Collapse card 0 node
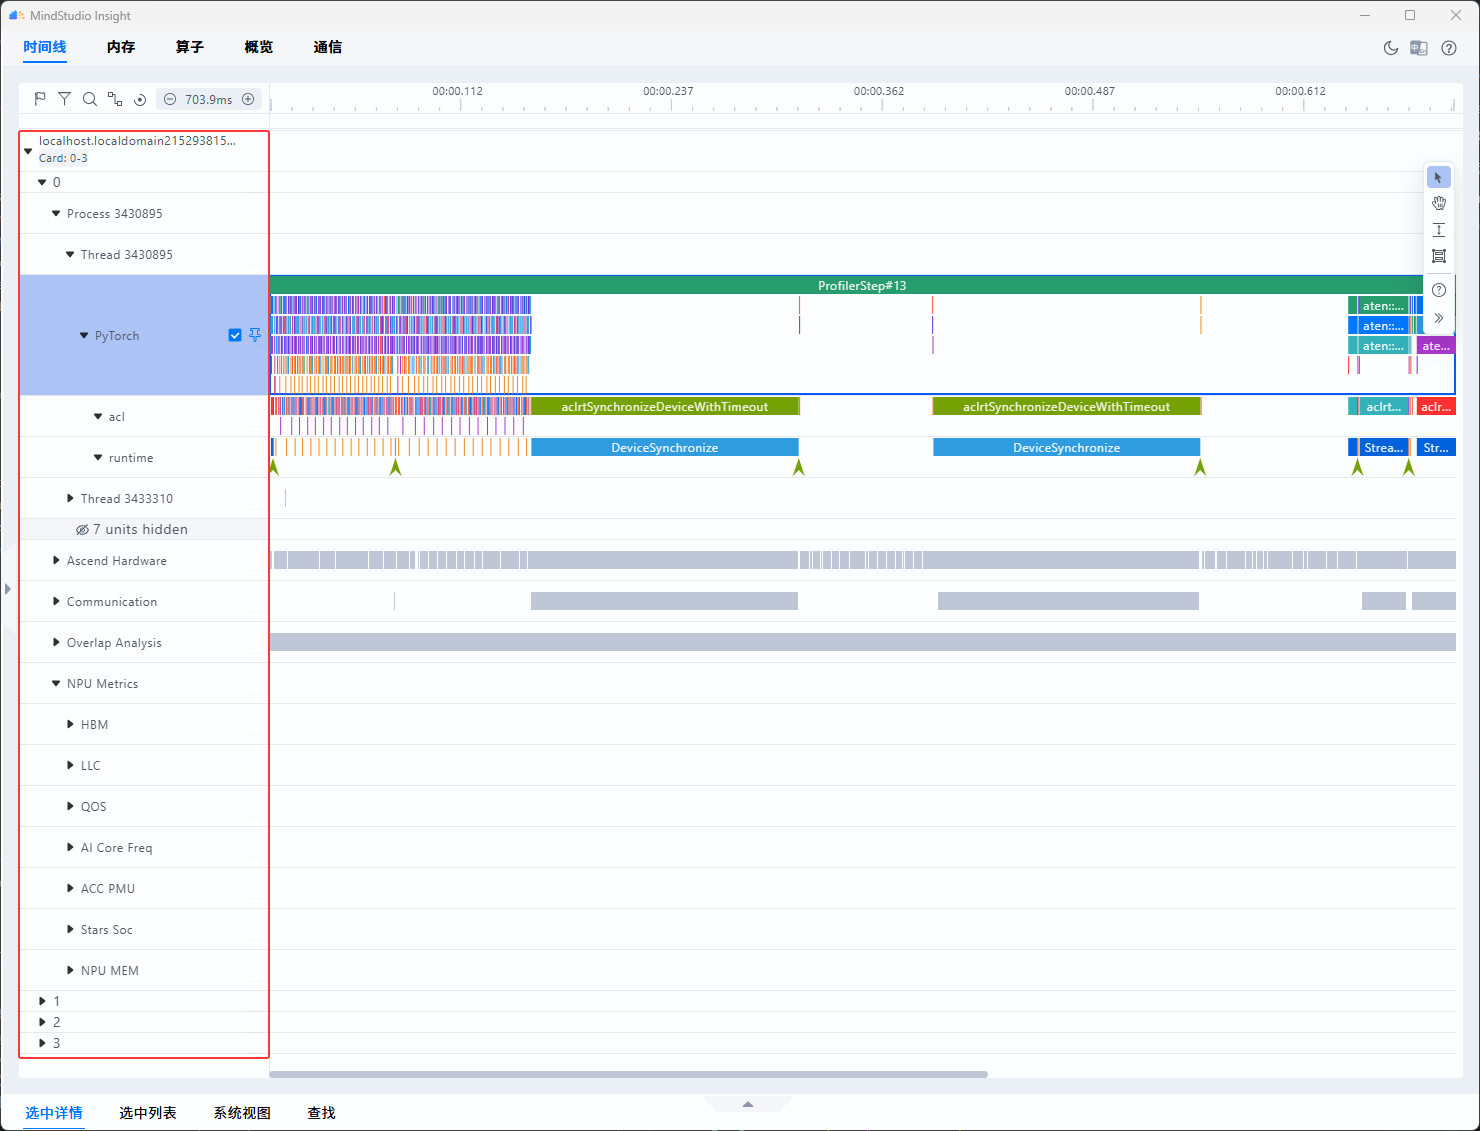Screen dimensions: 1480x1131 pos(42,182)
